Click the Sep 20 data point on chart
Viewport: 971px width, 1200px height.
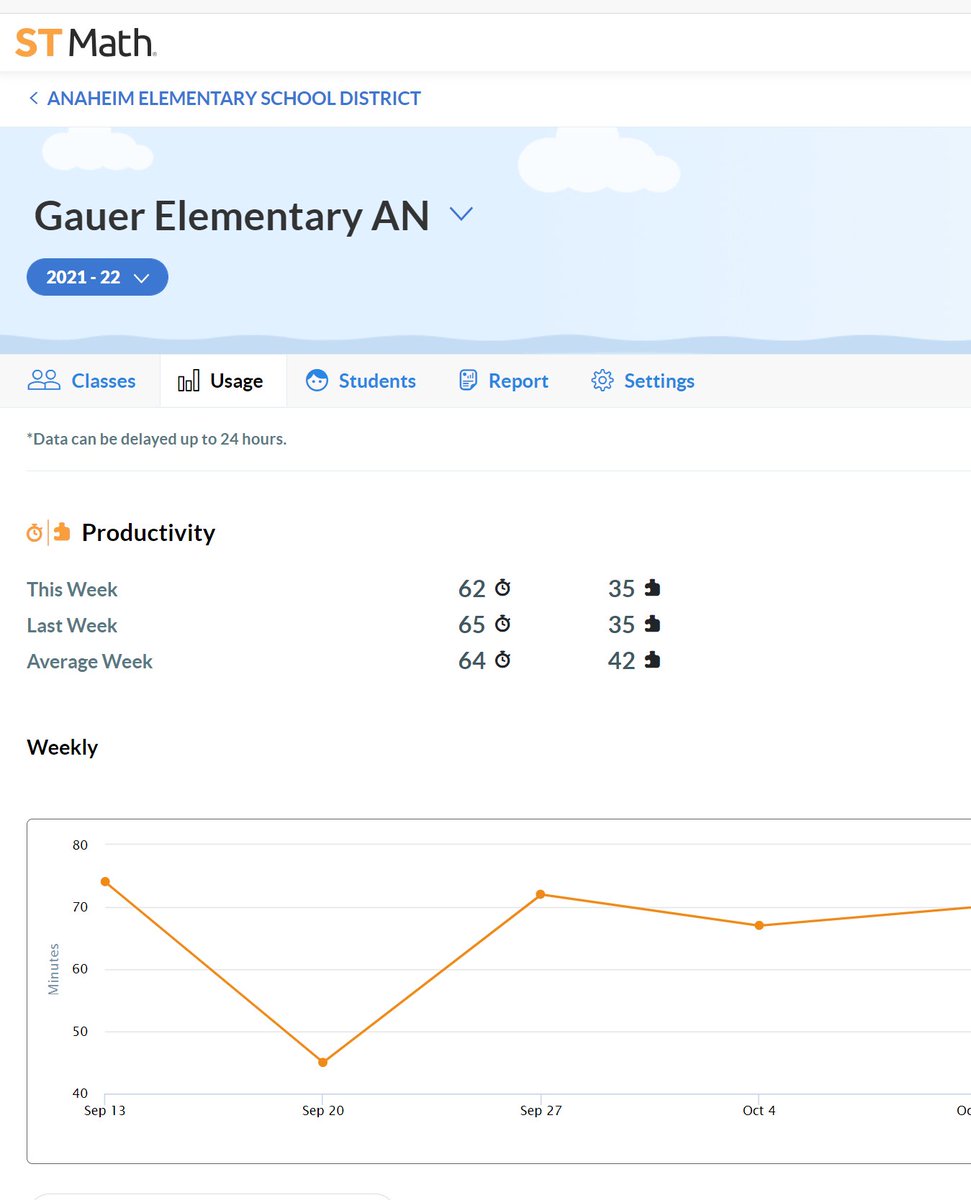tap(322, 1062)
